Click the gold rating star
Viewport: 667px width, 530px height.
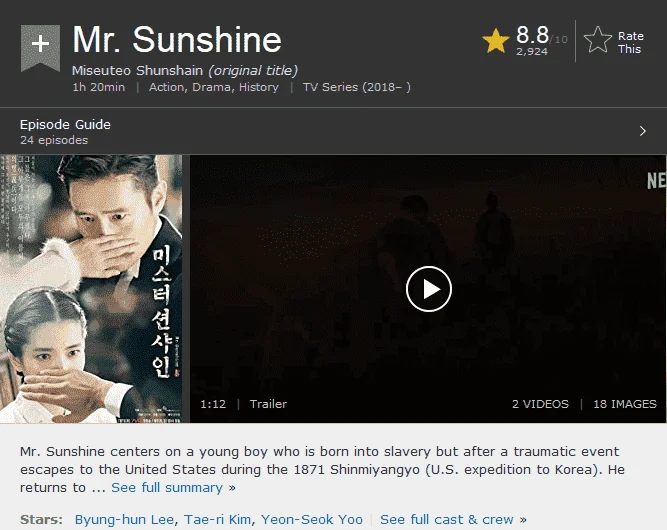496,41
